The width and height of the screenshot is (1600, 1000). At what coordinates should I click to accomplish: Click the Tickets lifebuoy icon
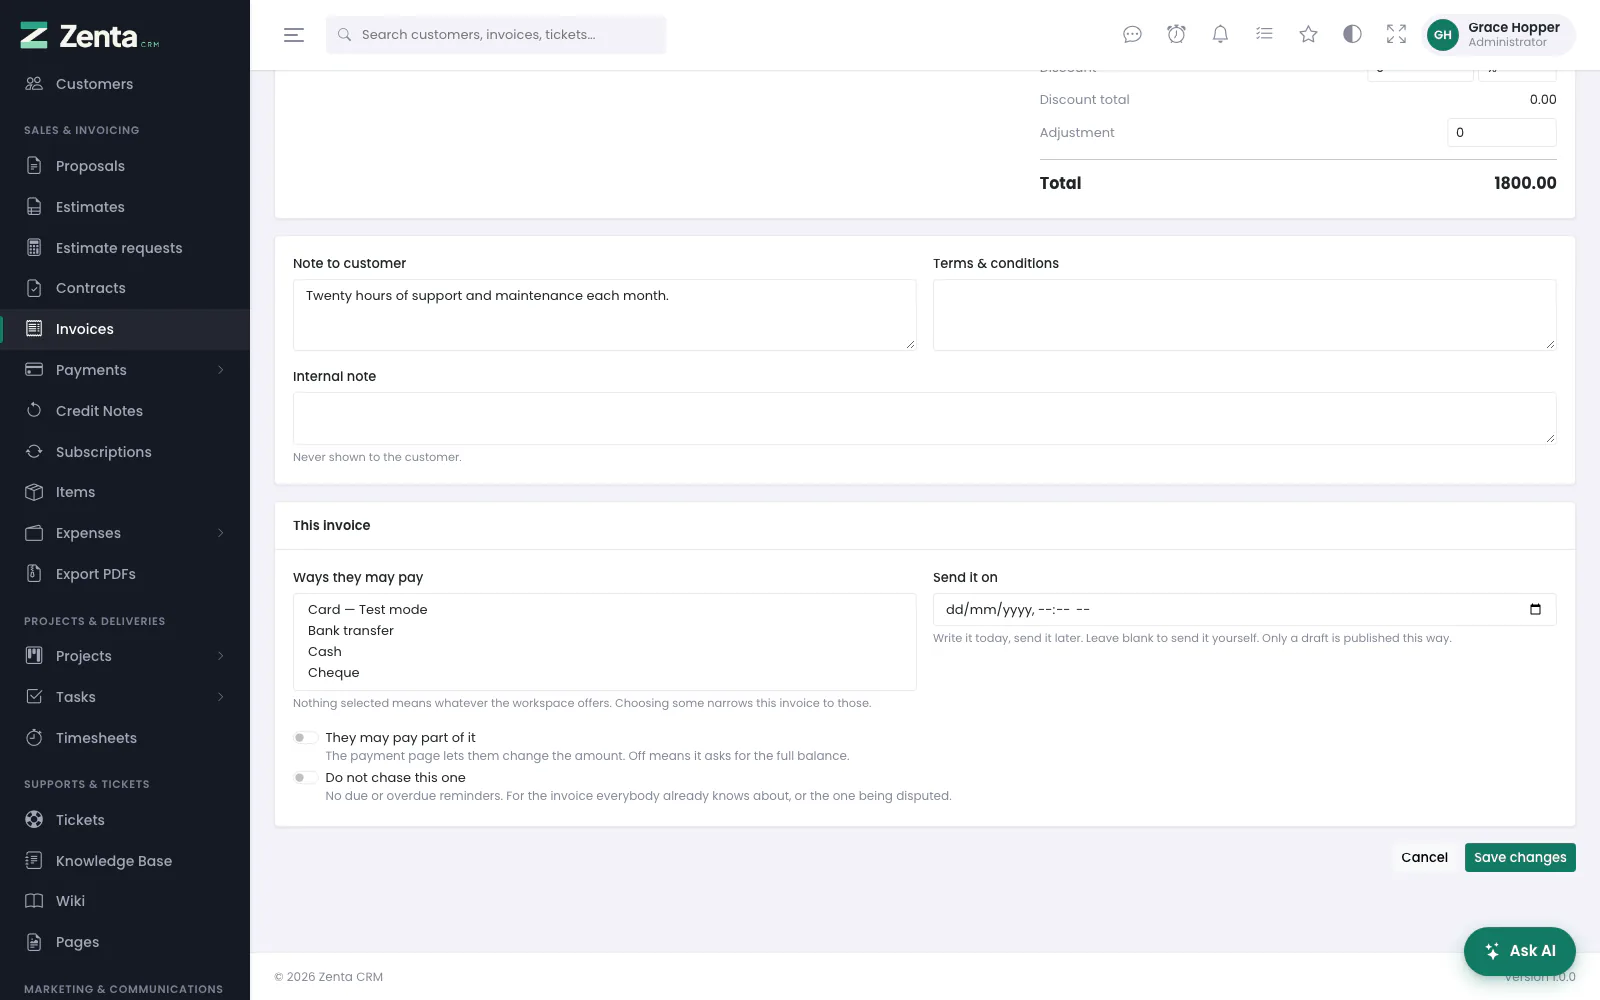coord(34,820)
